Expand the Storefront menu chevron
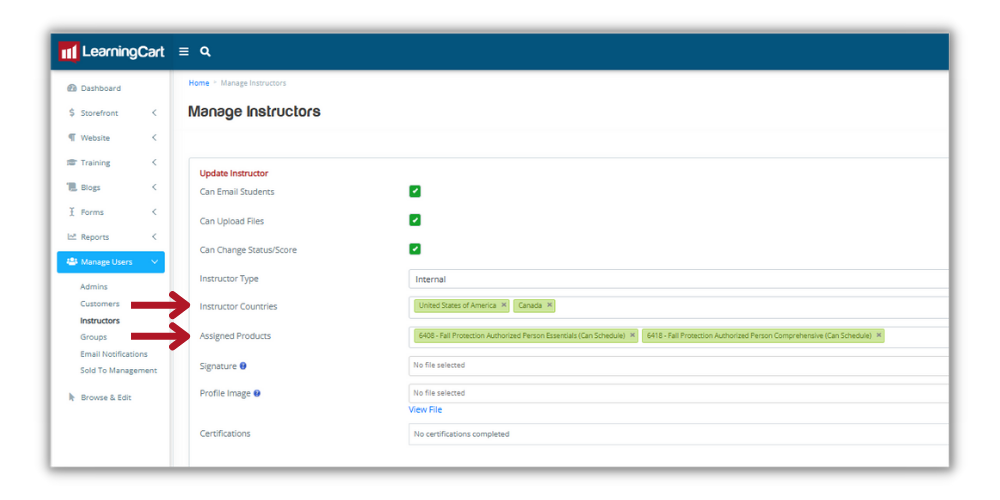 coord(154,113)
